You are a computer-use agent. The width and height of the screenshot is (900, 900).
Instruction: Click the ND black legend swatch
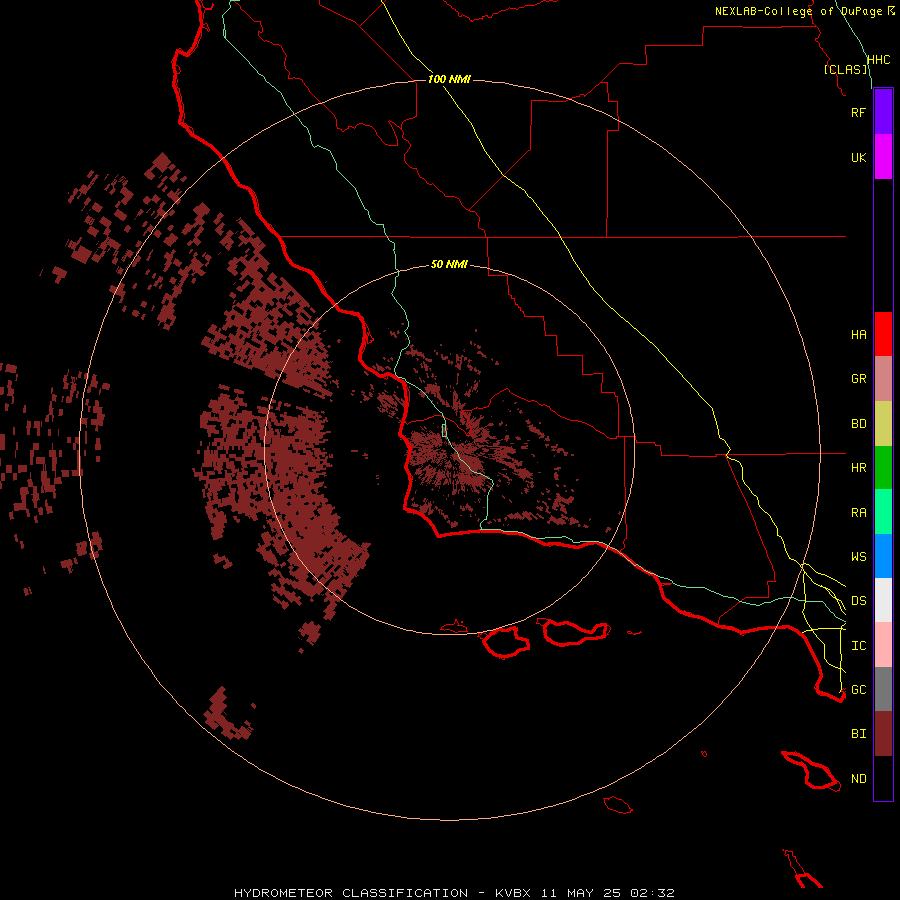[x=883, y=778]
